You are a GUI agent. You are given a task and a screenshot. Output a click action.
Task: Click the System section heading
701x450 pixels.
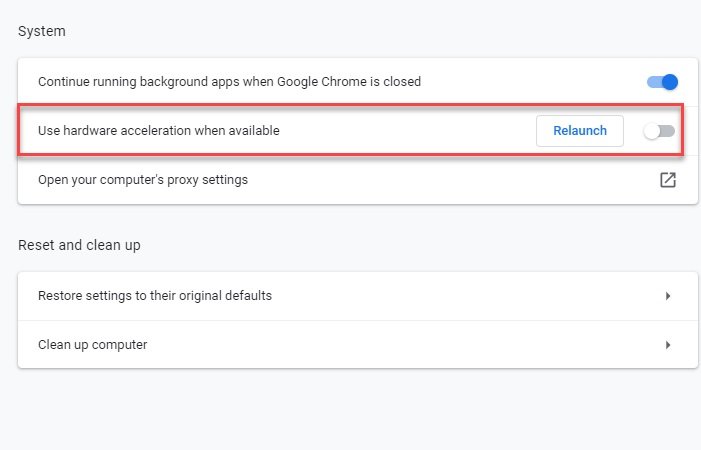pos(42,31)
